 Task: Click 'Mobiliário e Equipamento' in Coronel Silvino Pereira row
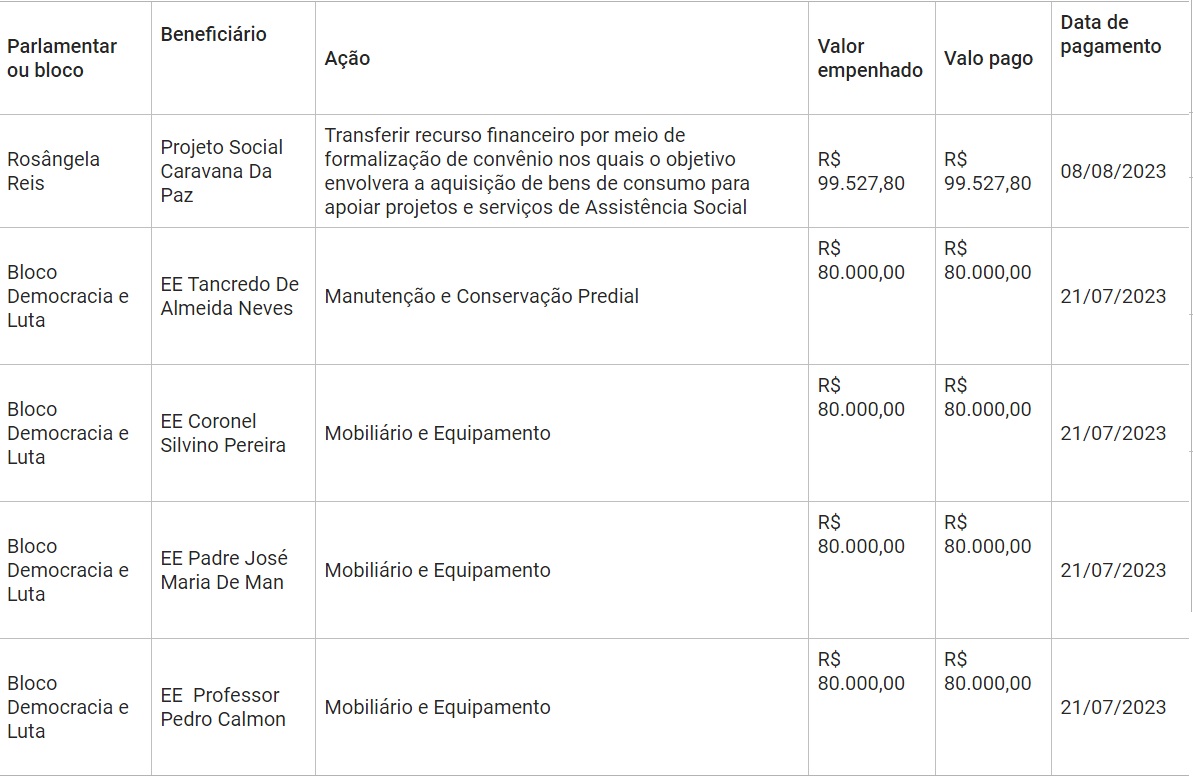437,433
